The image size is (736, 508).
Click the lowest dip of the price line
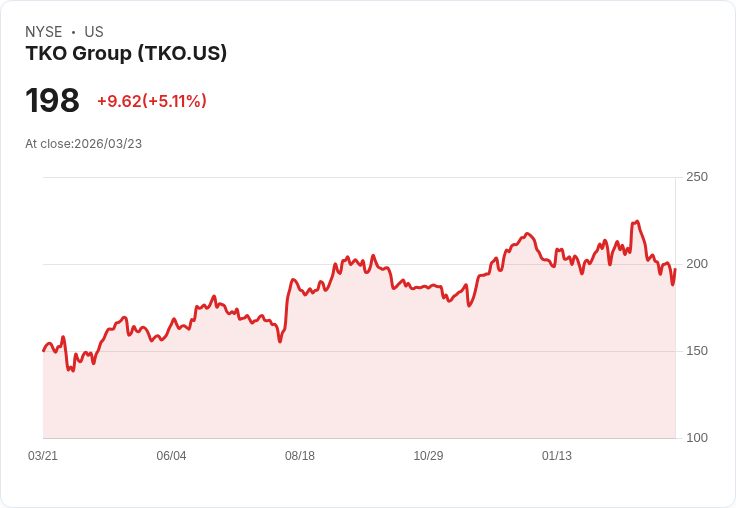(73, 371)
